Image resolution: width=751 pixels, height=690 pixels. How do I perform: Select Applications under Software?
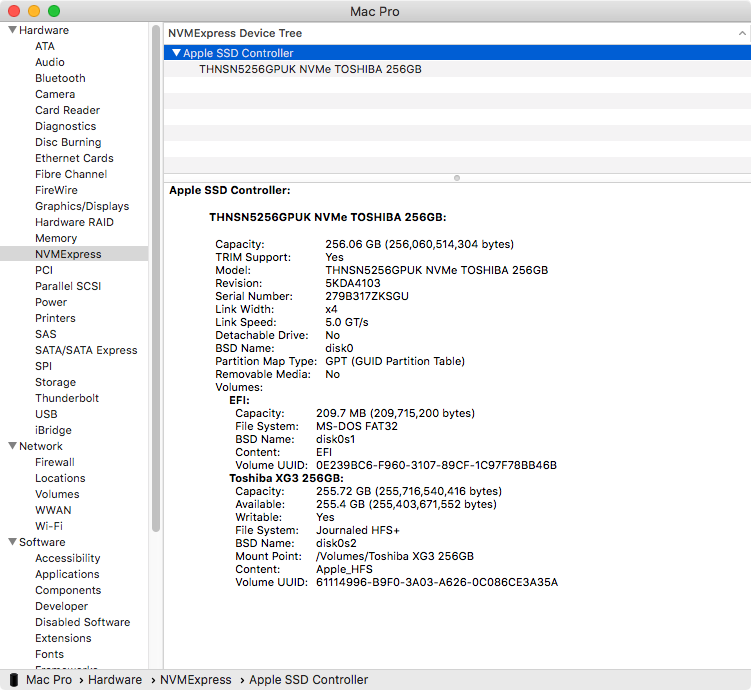[x=68, y=574]
